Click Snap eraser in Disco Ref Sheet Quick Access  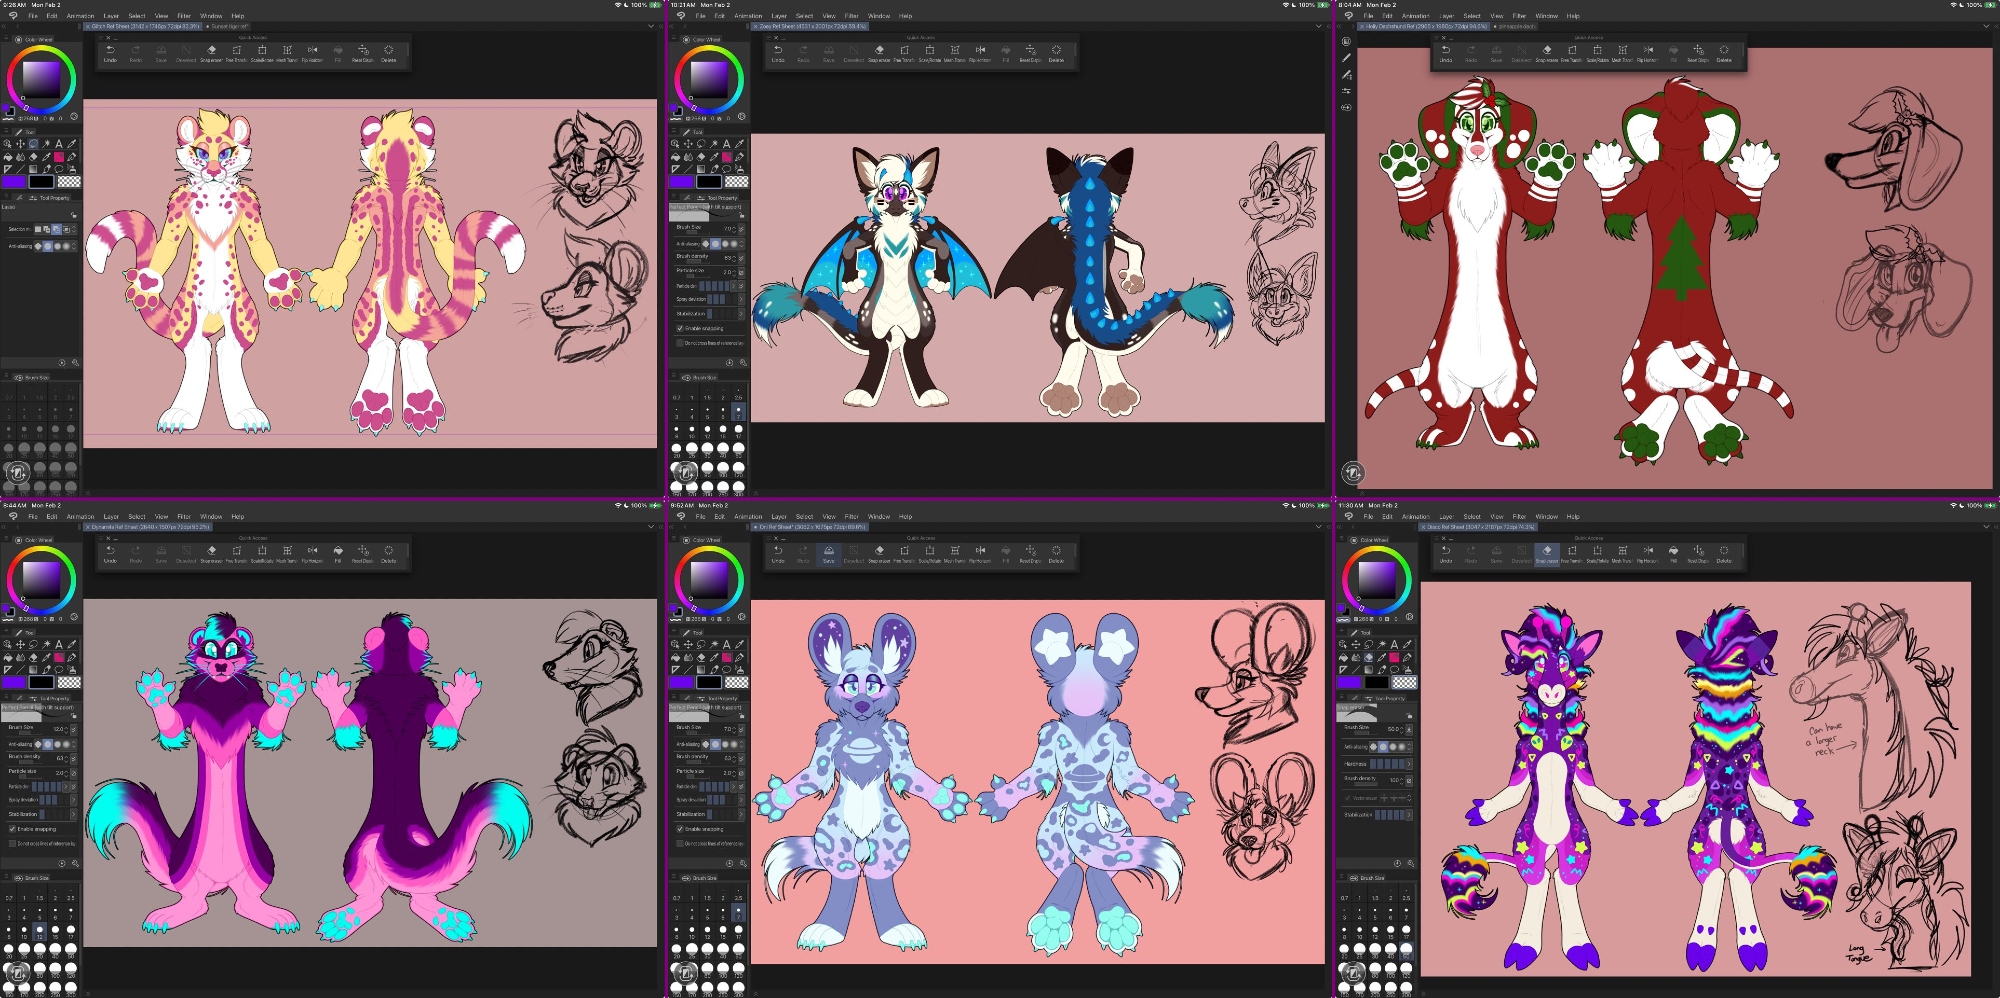(1546, 552)
